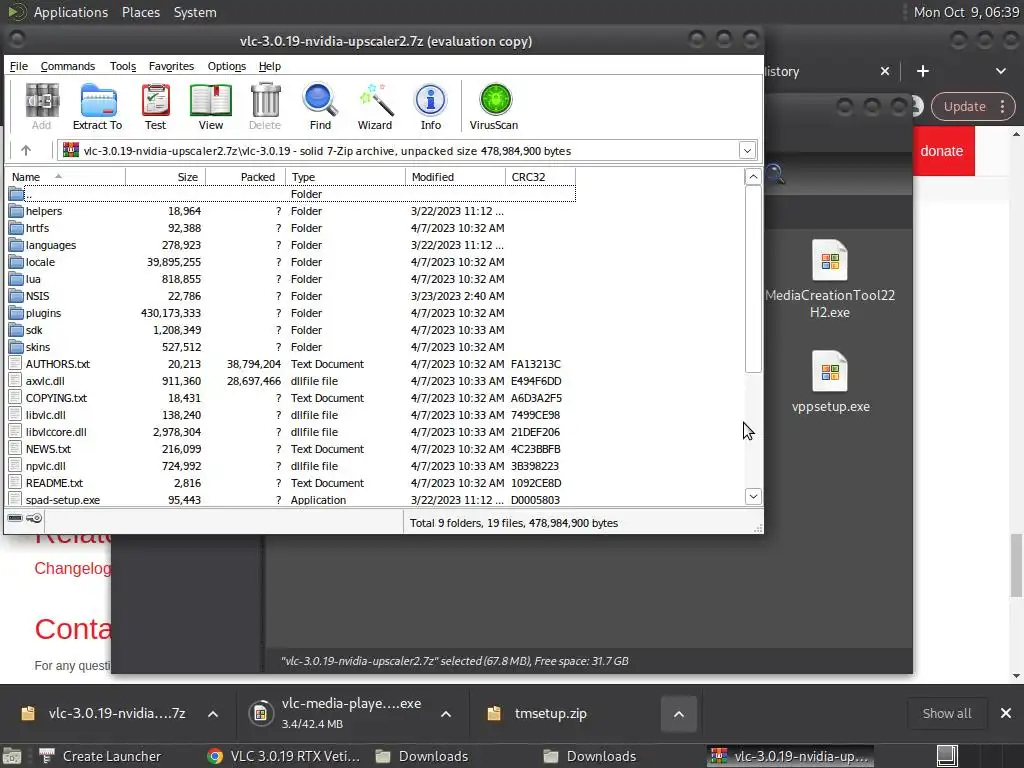
Task: Open the Places panel menu
Action: 141,12
